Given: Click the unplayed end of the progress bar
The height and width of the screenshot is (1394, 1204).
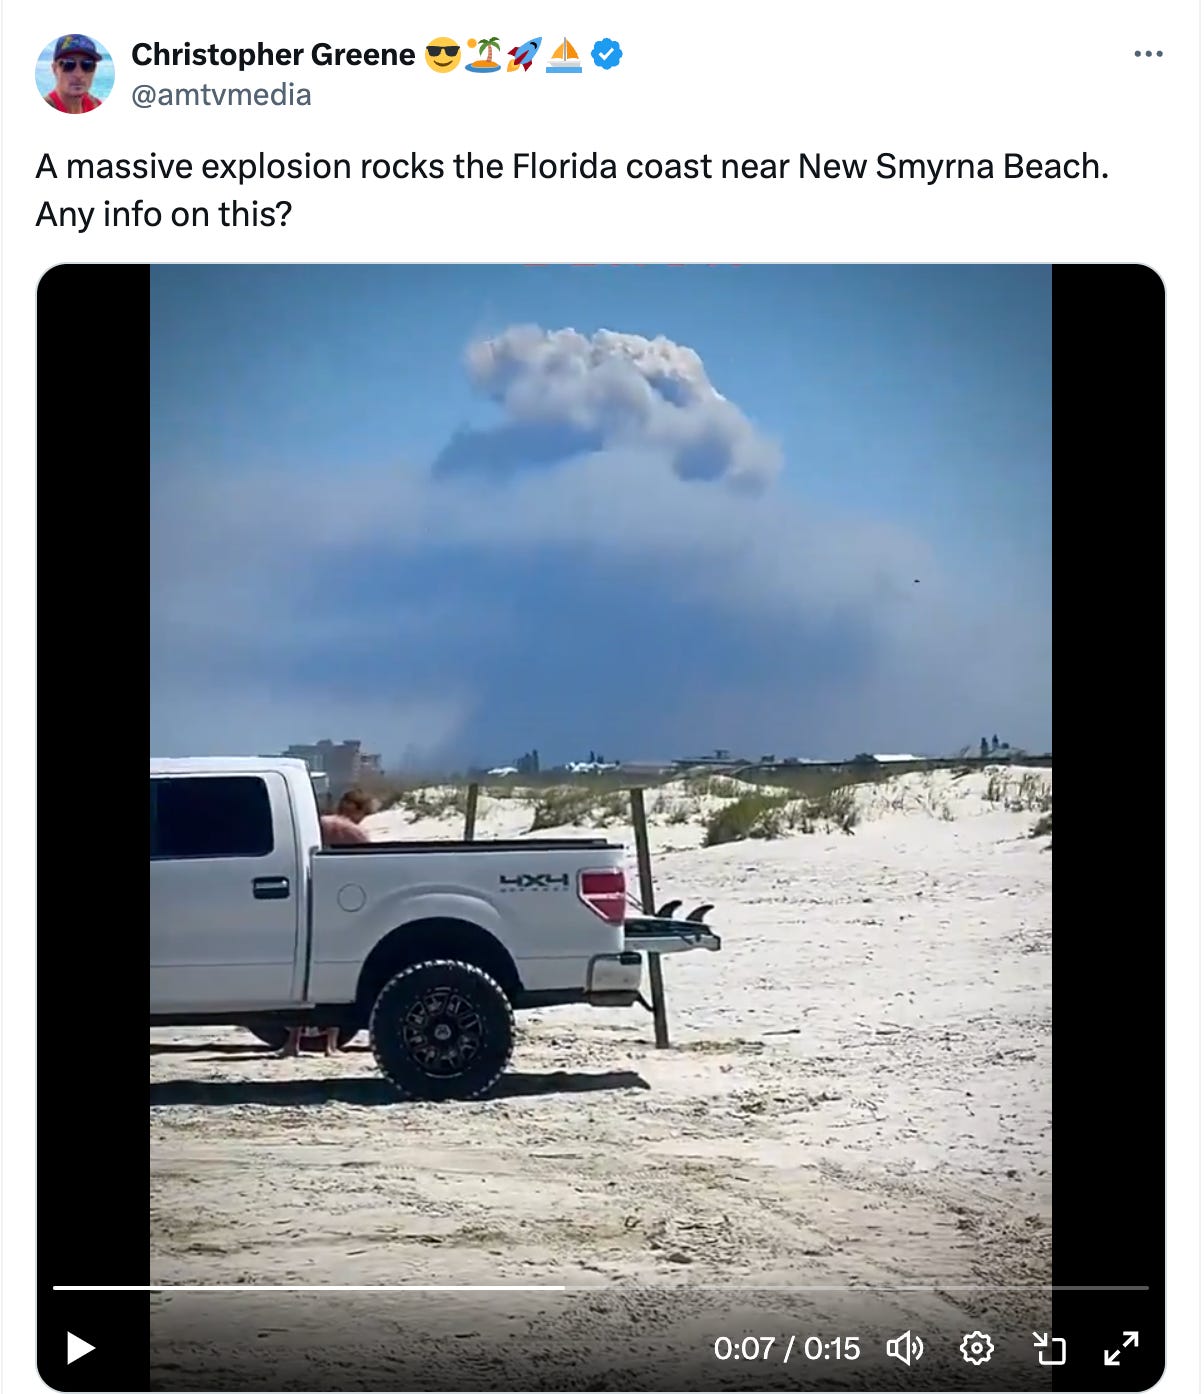Looking at the screenshot, I should click(857, 1288).
